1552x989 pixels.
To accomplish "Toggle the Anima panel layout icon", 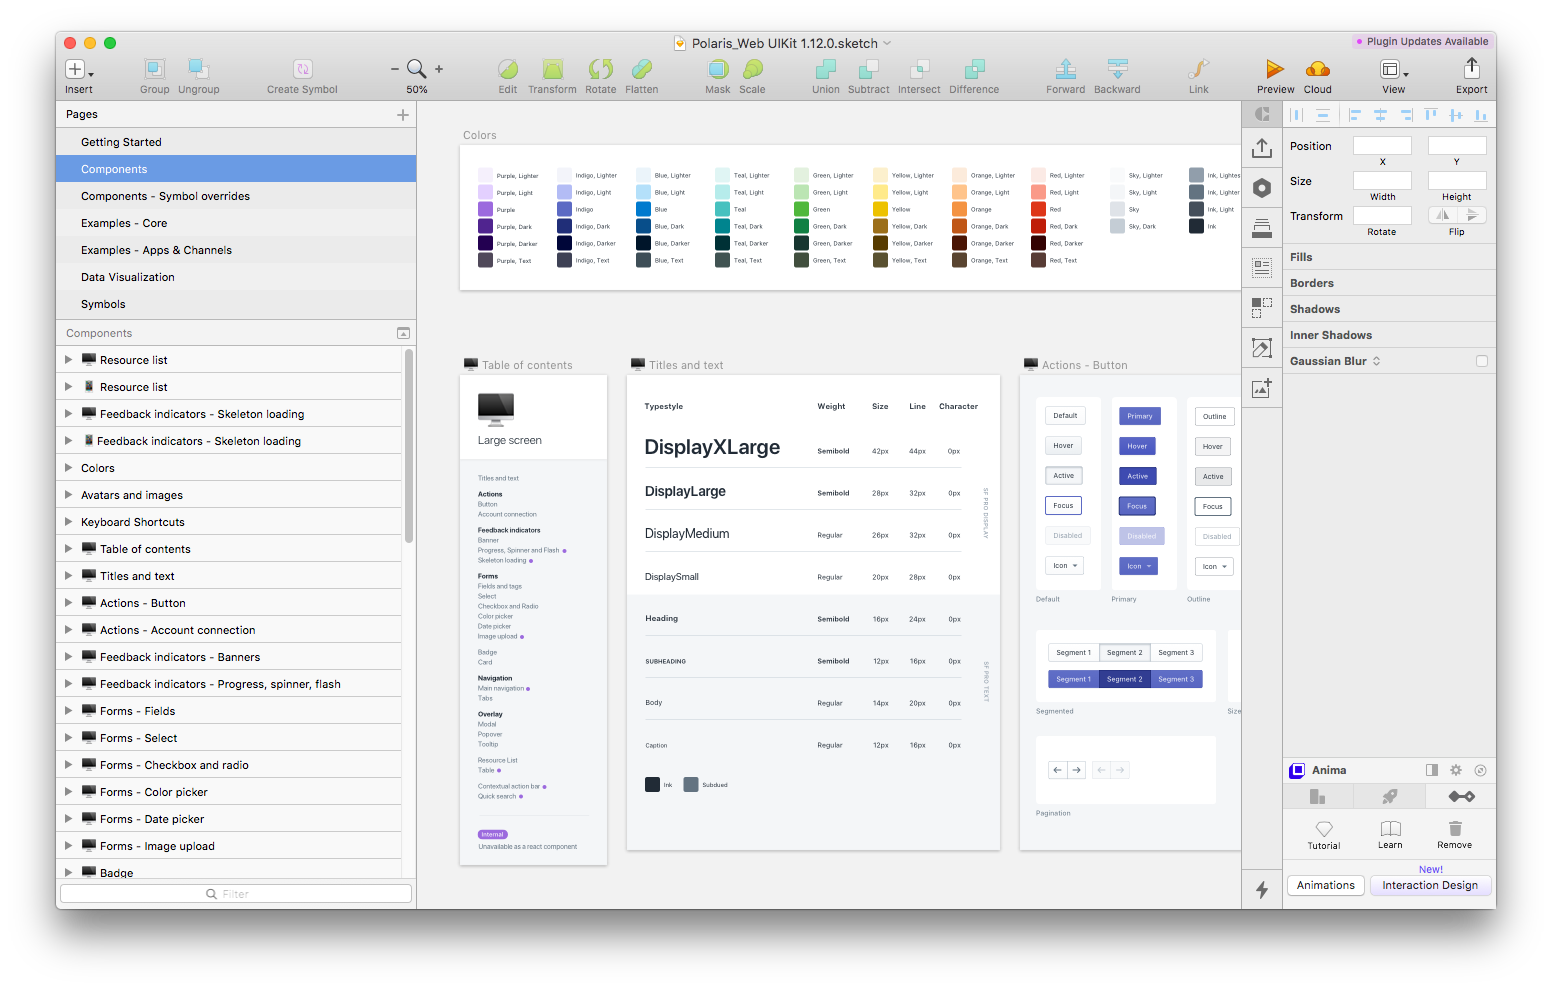I will coord(1431,770).
